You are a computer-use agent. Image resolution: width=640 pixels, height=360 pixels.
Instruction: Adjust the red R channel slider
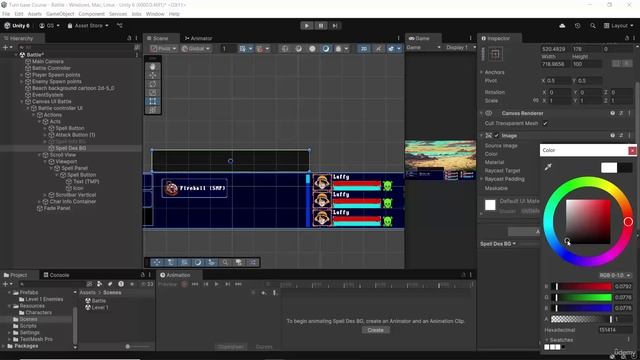(x=582, y=287)
